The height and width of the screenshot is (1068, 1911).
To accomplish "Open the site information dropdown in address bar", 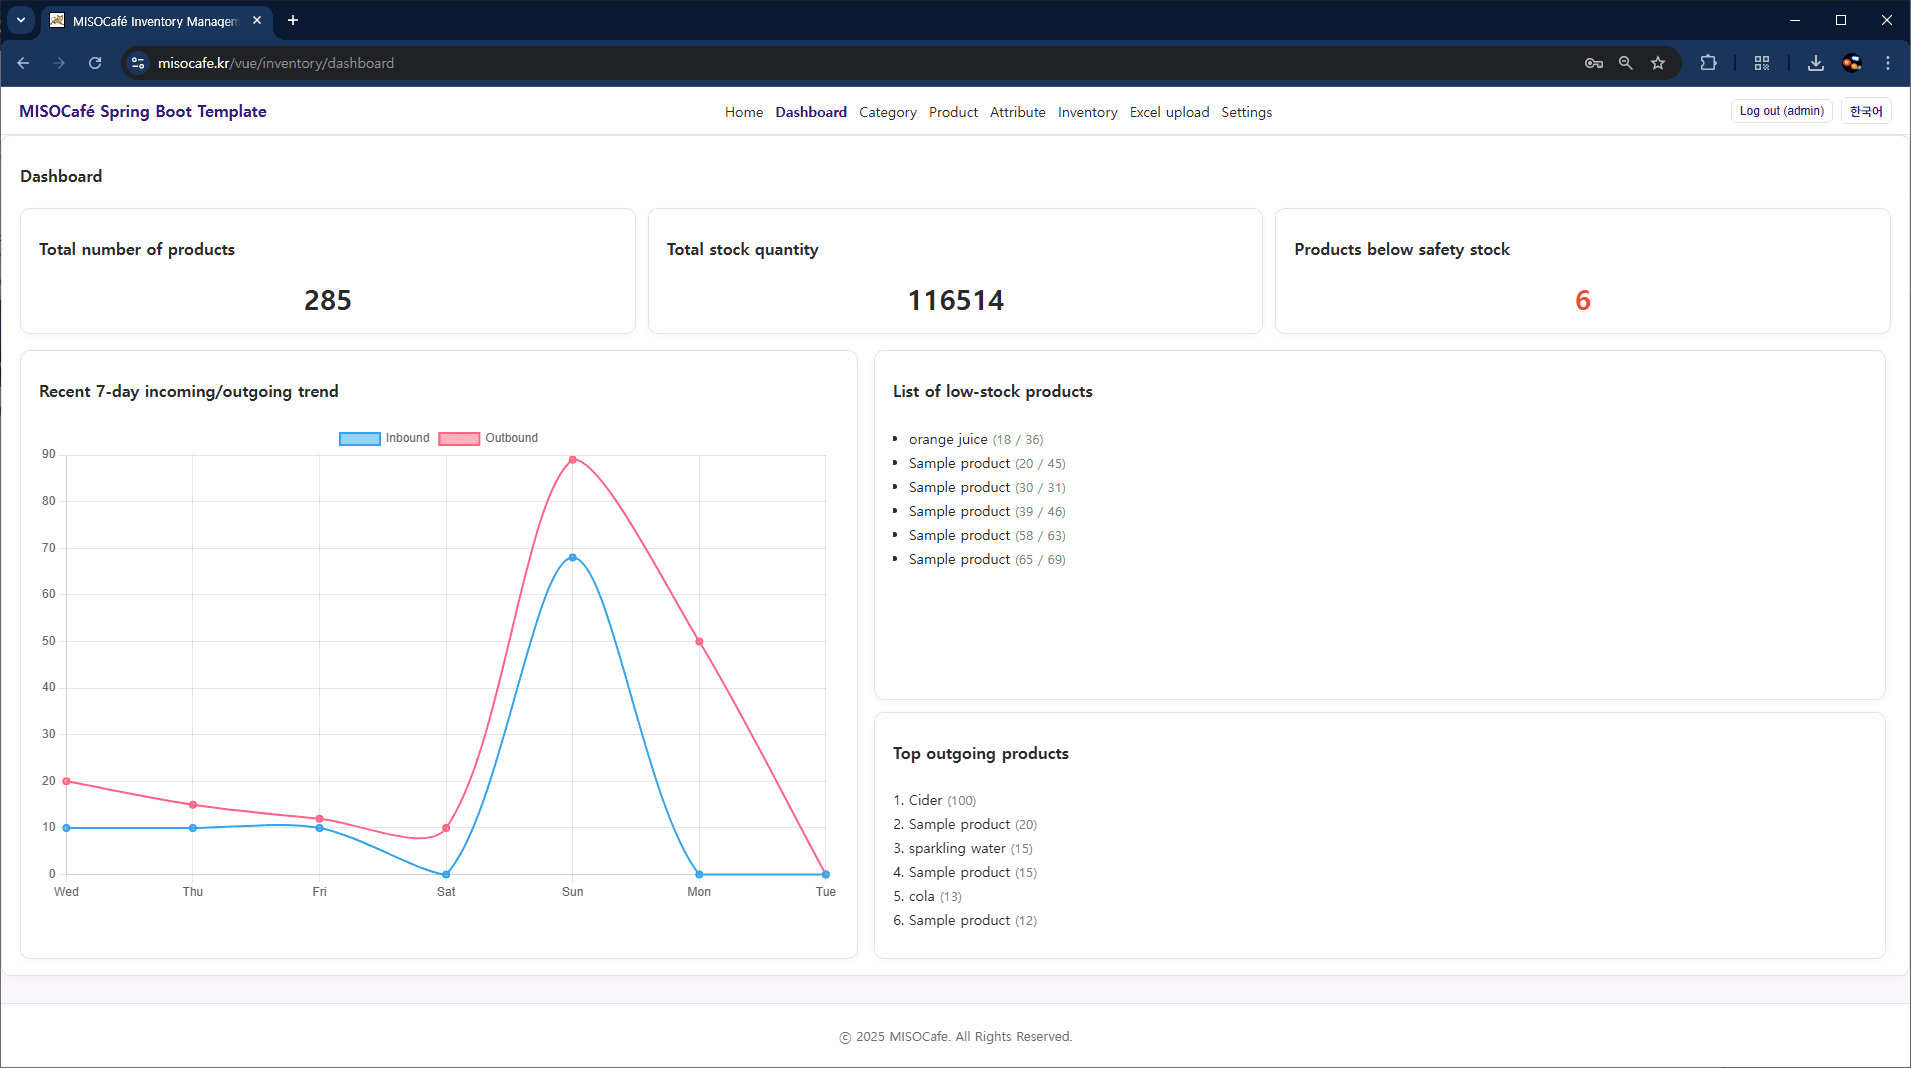I will [x=137, y=62].
